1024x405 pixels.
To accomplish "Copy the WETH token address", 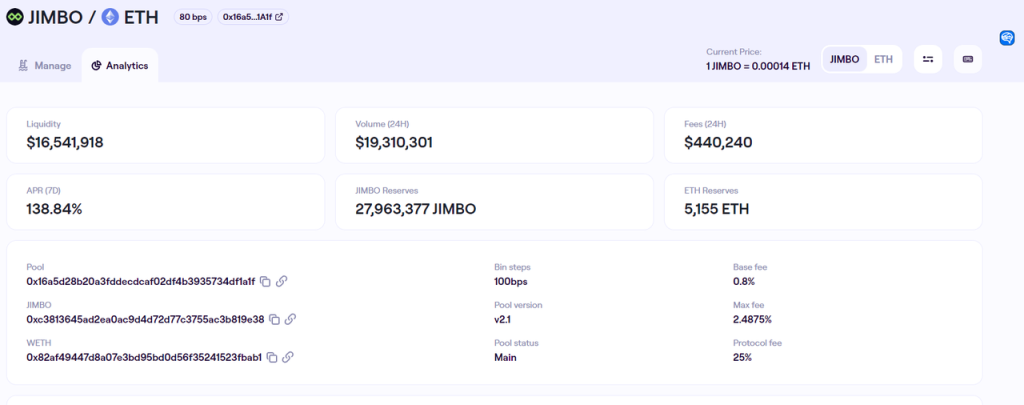I will [x=271, y=357].
